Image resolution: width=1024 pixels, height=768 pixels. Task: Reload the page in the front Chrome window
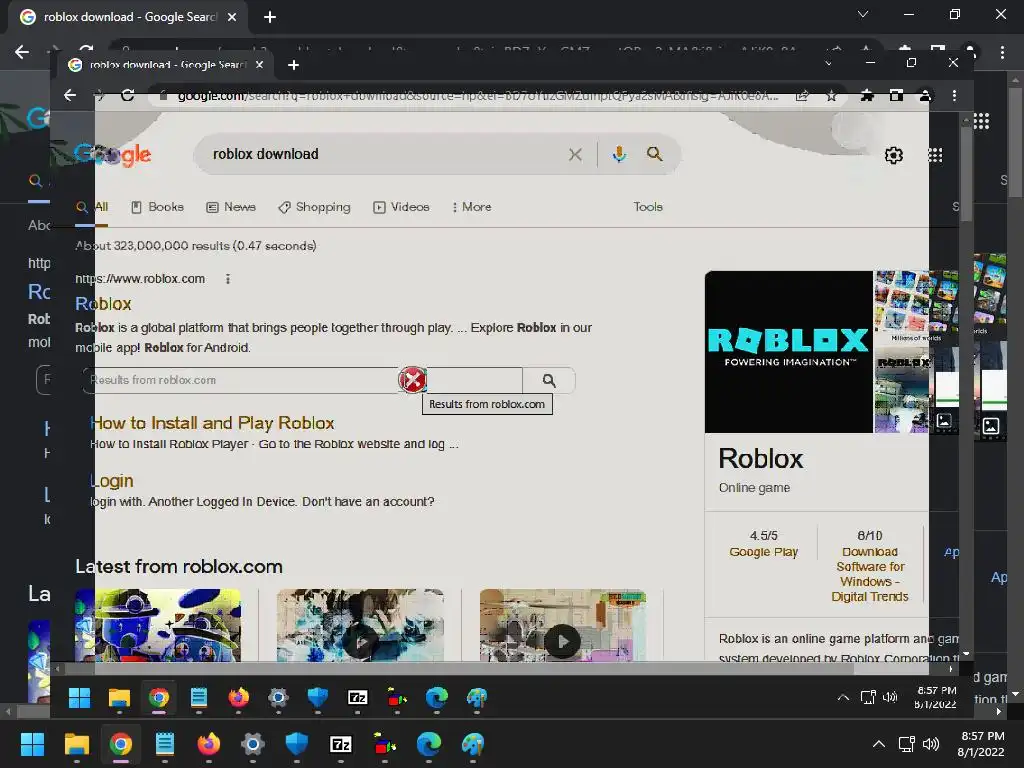pos(127,95)
